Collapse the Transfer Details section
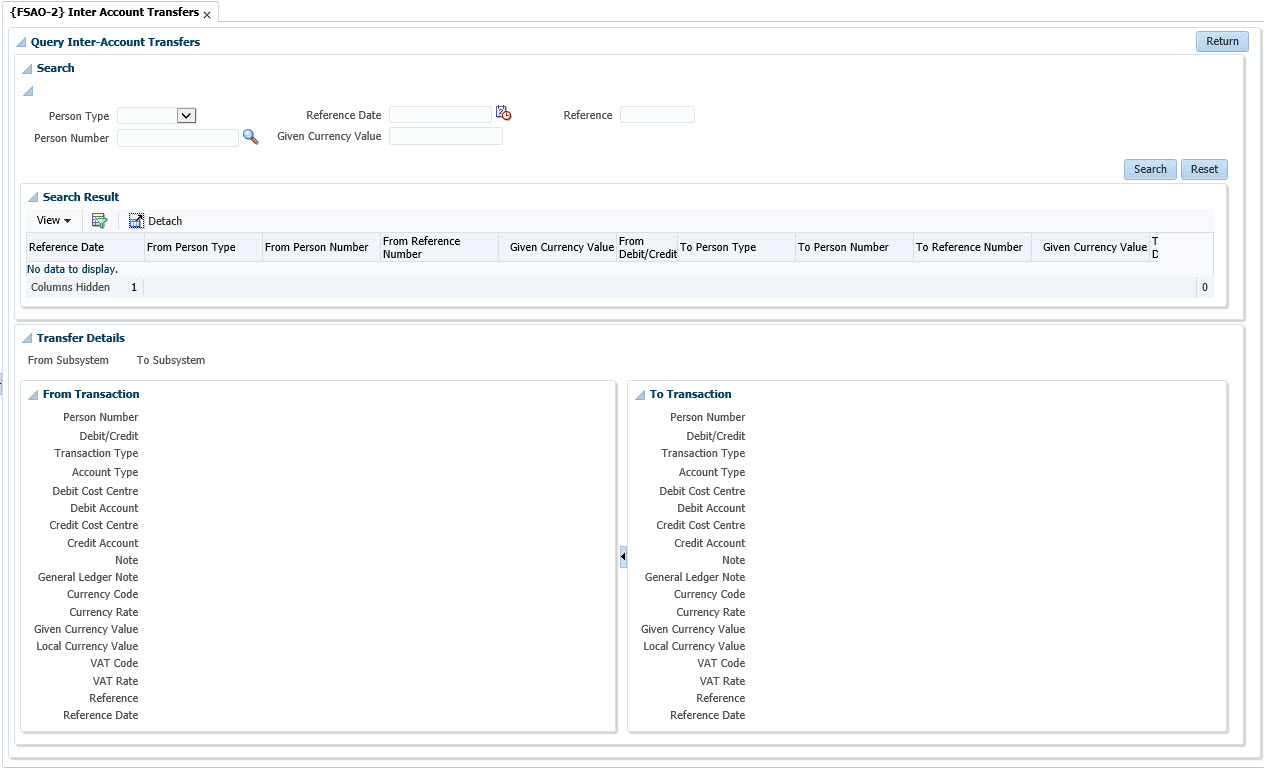The height and width of the screenshot is (768, 1264). (x=27, y=339)
